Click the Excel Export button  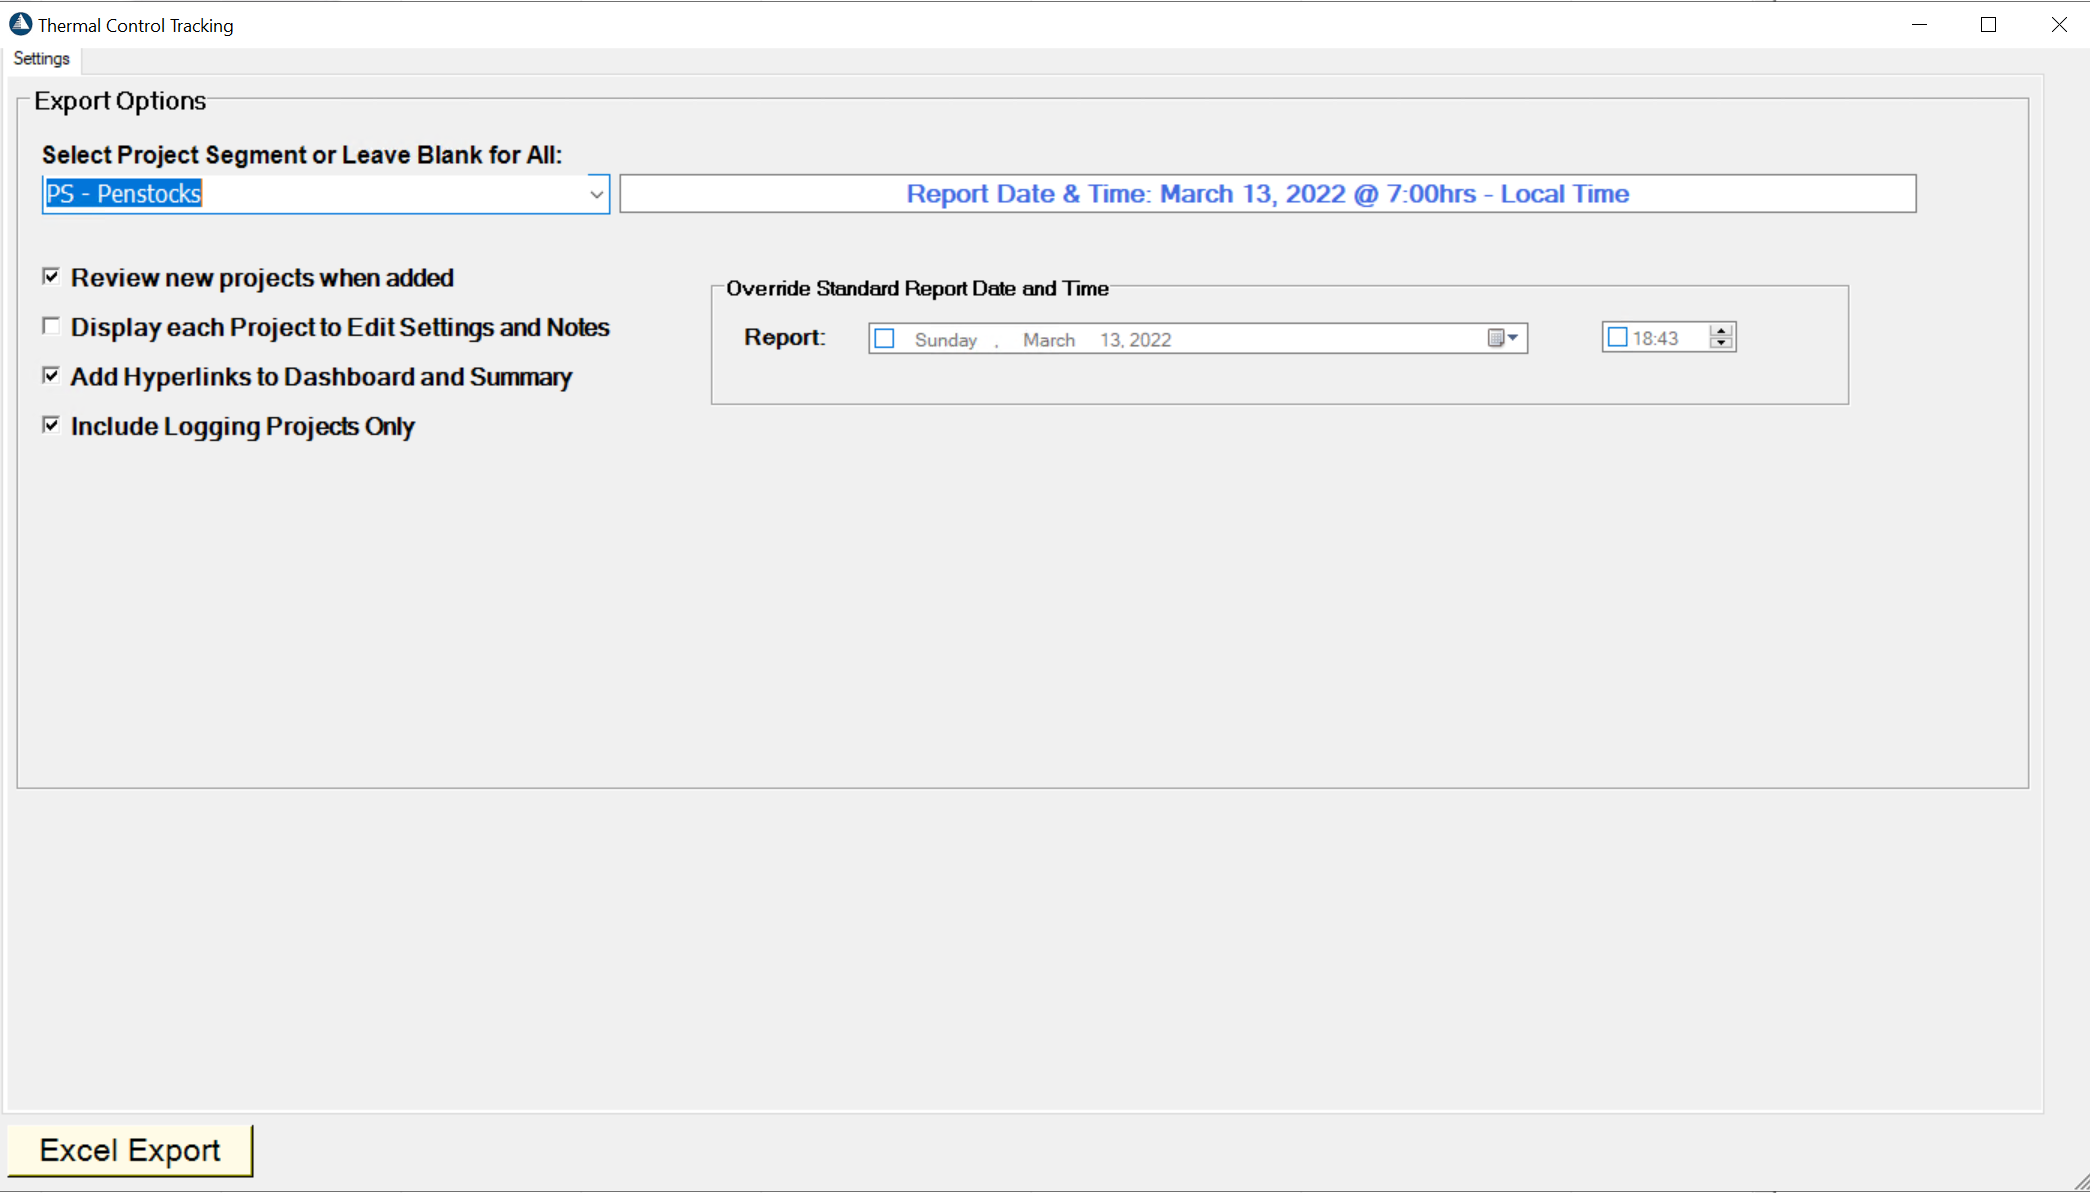coord(130,1150)
